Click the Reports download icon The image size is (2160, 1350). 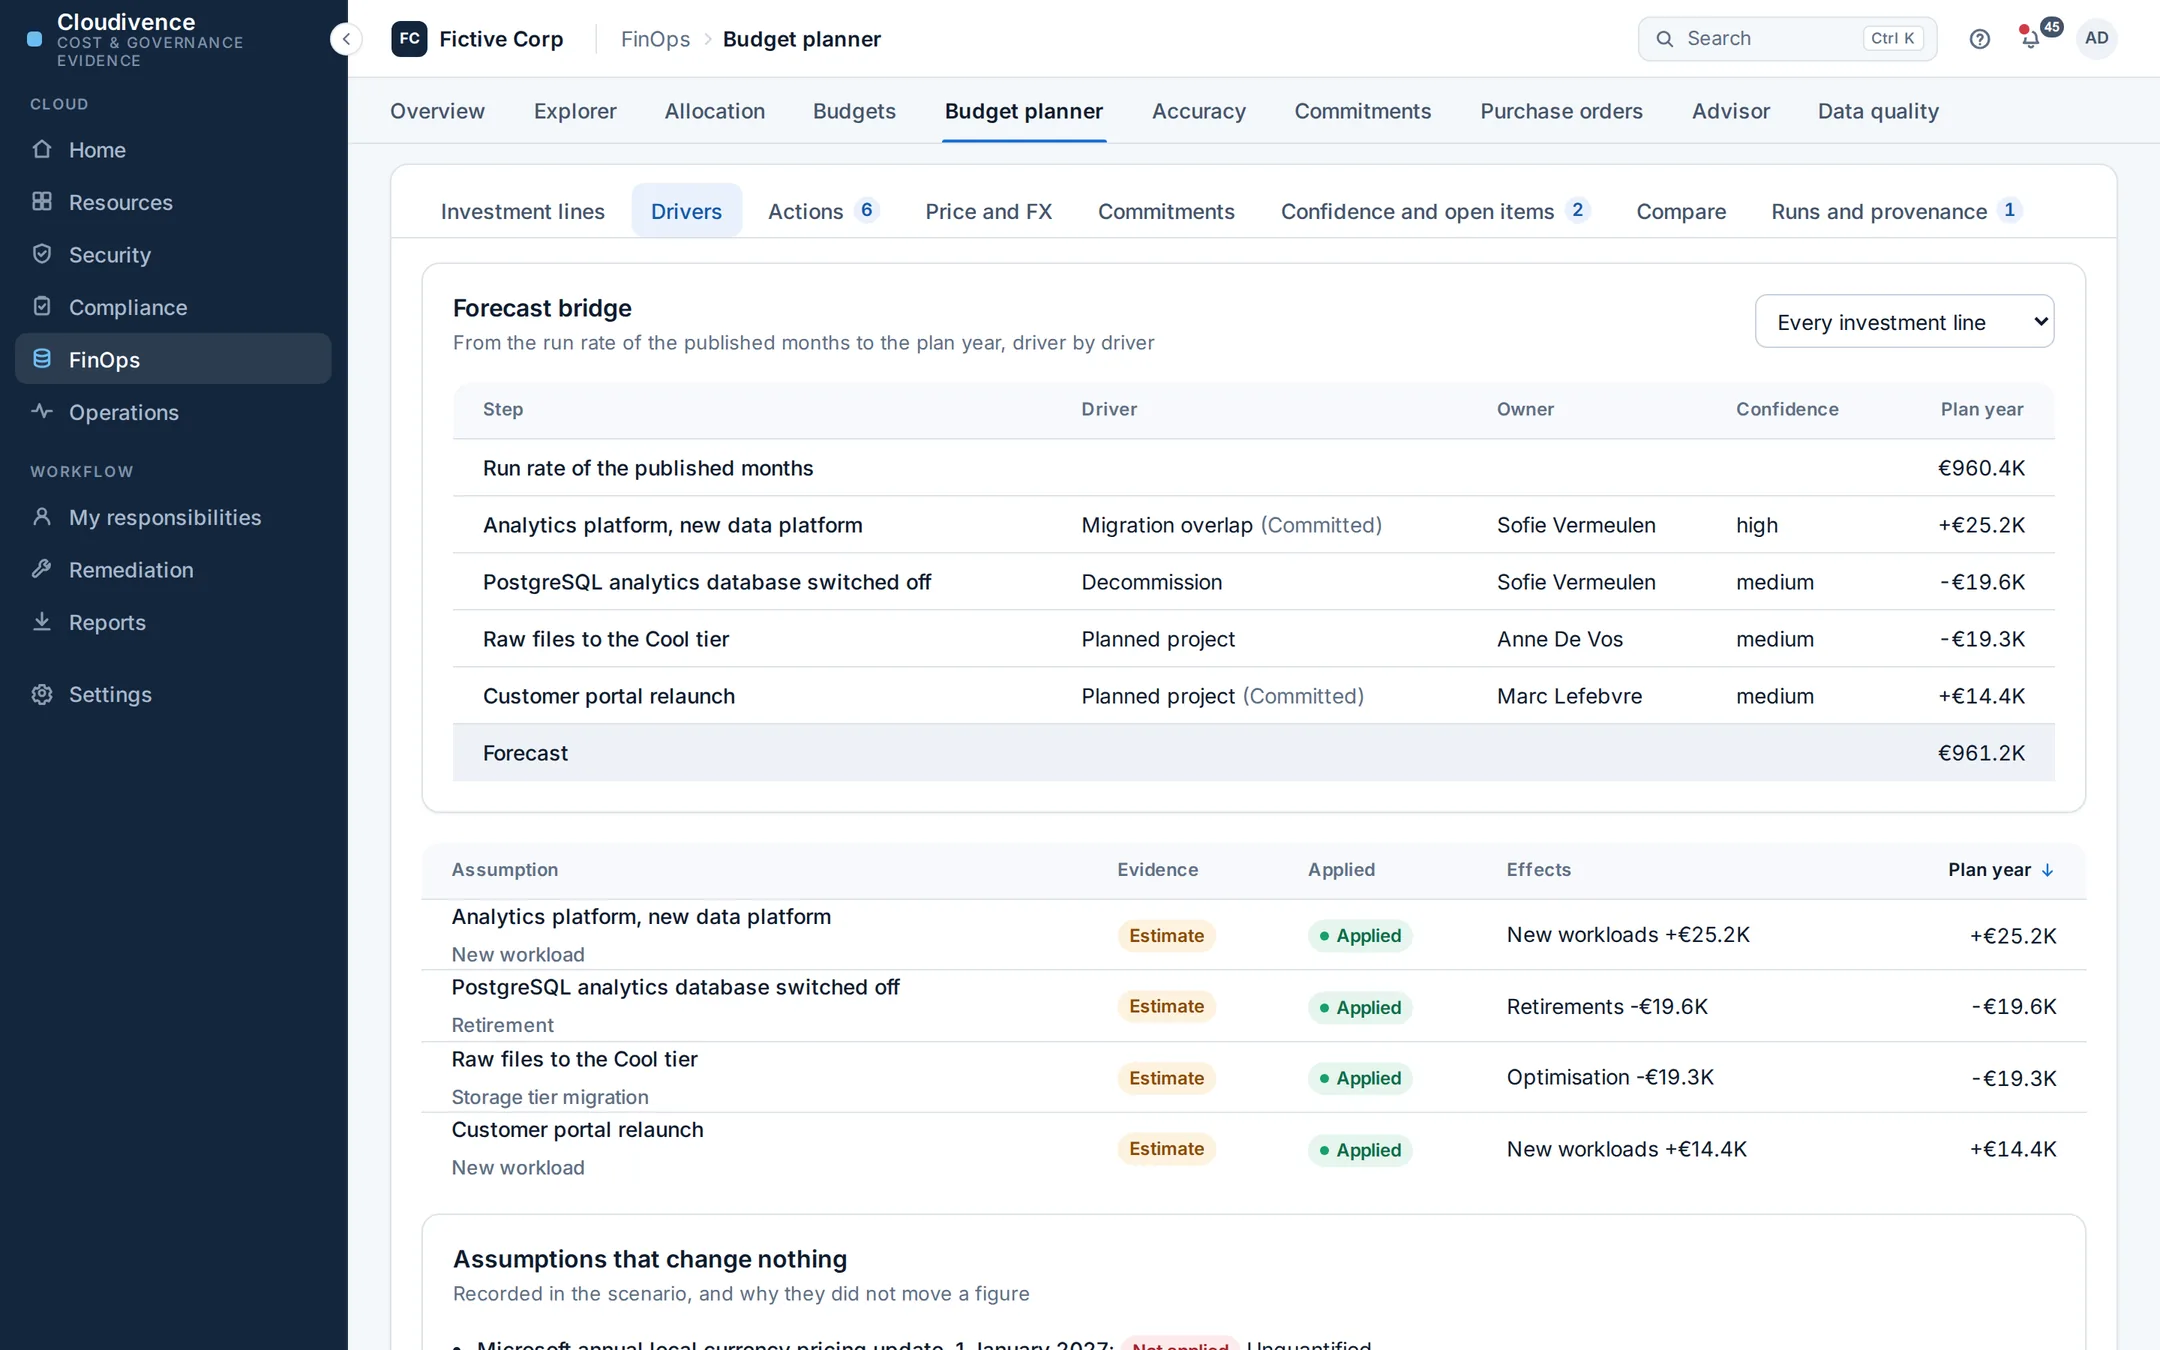click(42, 621)
